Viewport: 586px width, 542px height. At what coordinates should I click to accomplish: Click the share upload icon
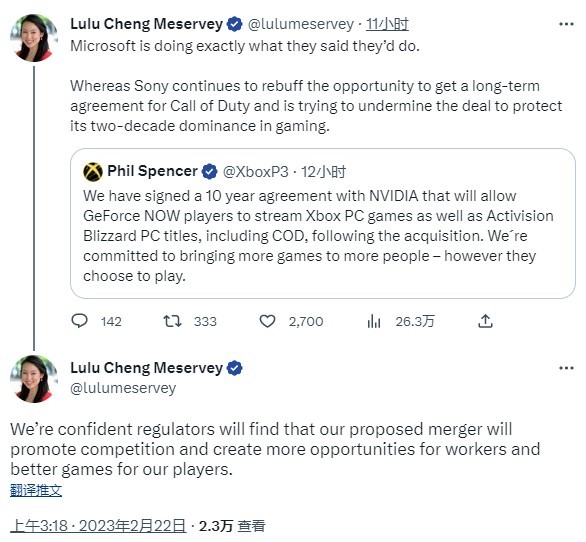(x=485, y=321)
